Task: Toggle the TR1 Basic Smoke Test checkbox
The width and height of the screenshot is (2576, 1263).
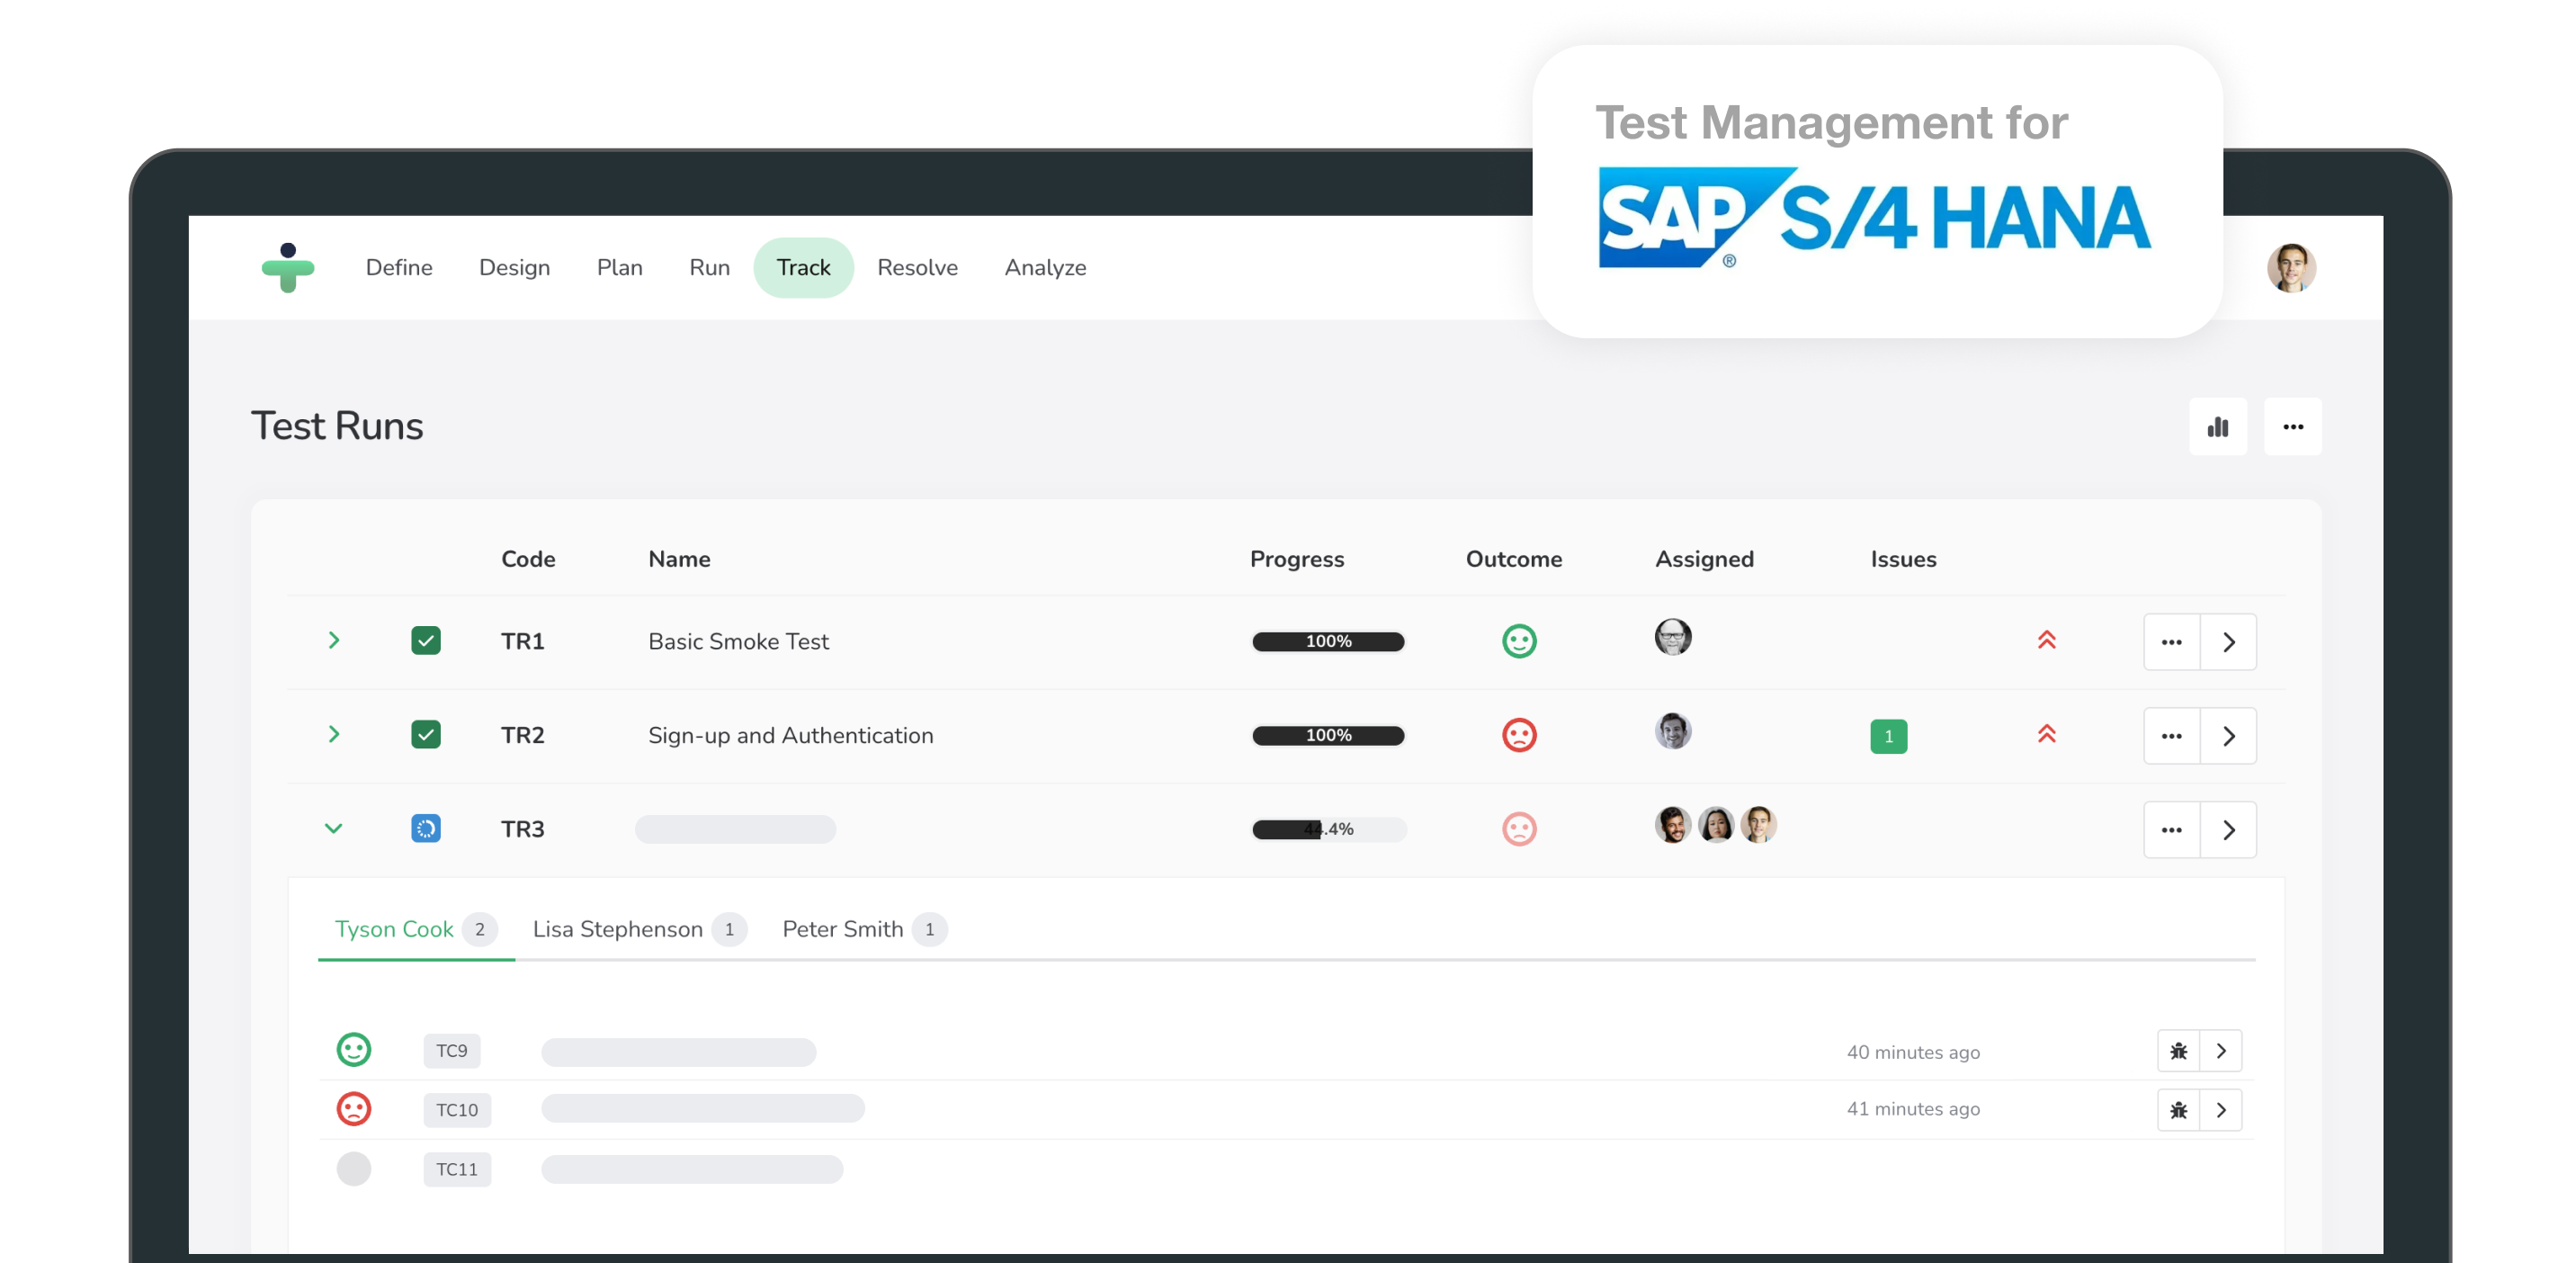Action: [427, 641]
